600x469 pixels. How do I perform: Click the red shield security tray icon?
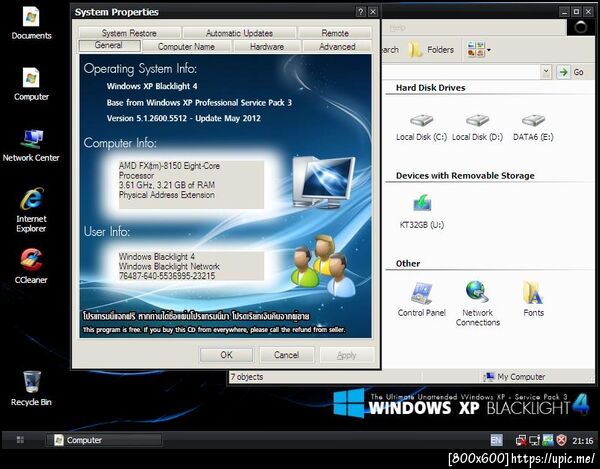[x=561, y=440]
